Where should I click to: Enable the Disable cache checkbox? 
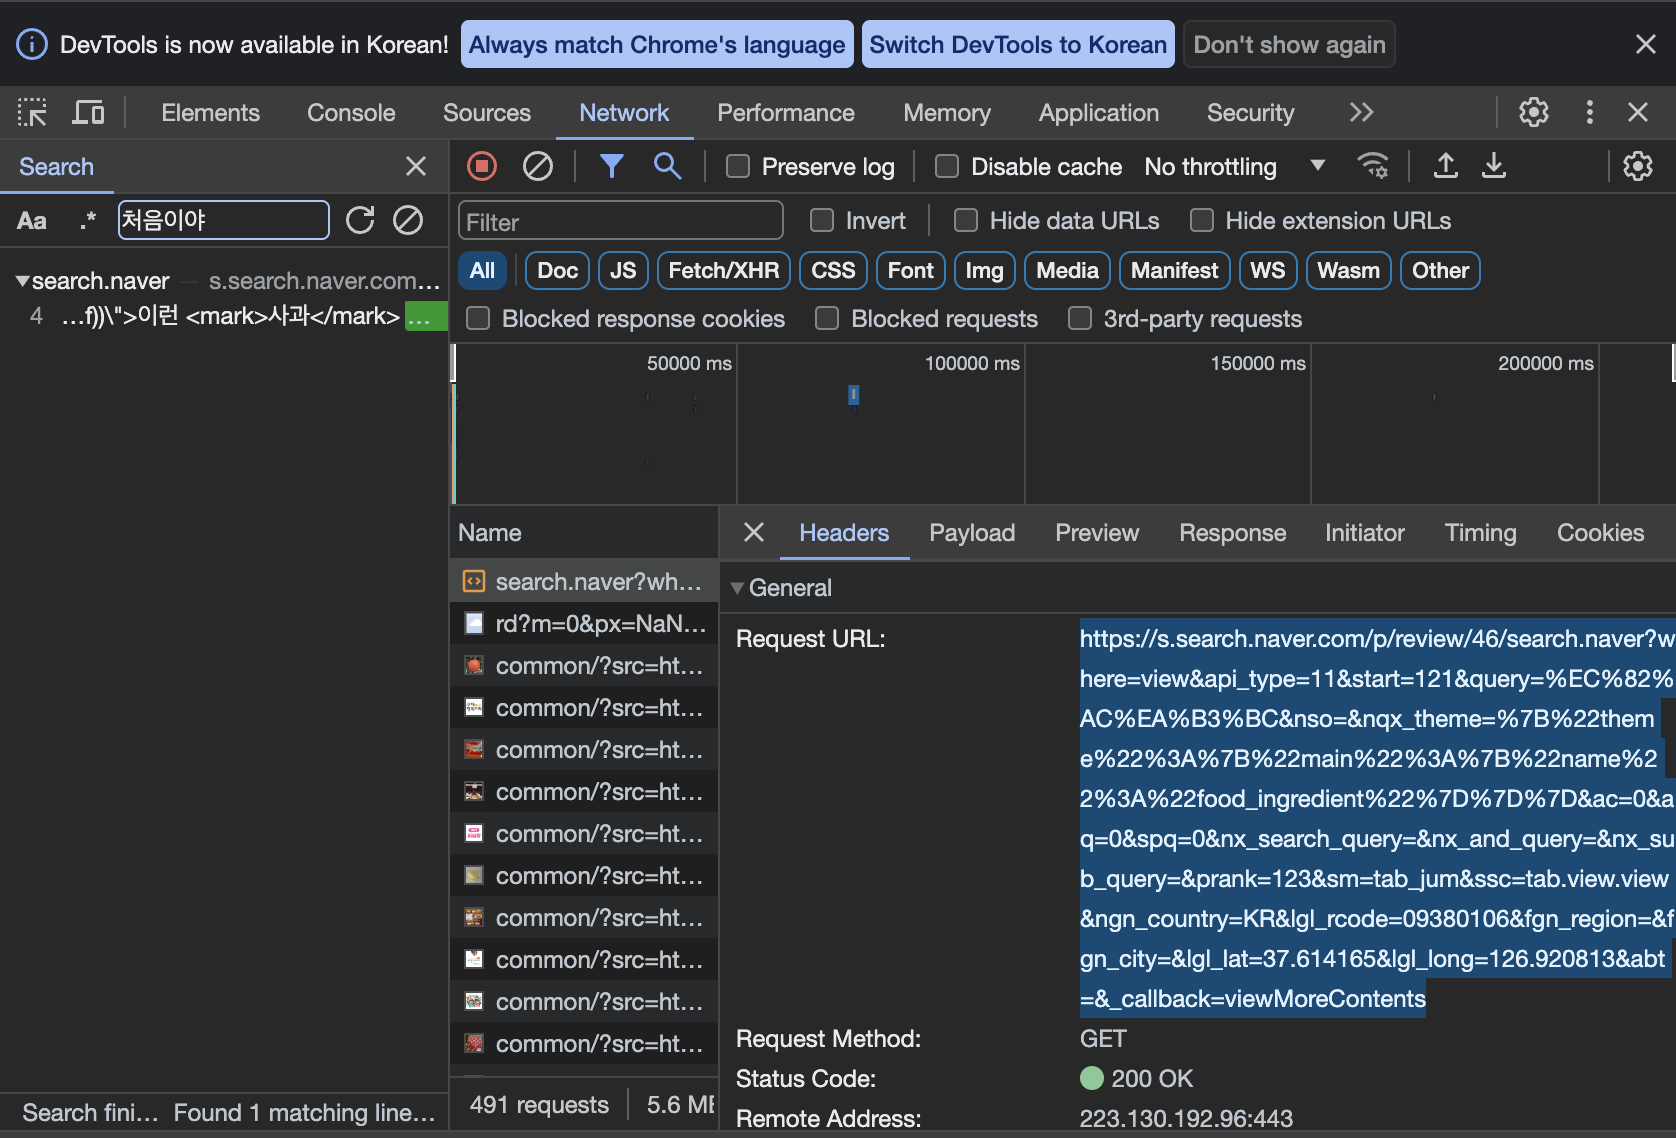click(947, 166)
